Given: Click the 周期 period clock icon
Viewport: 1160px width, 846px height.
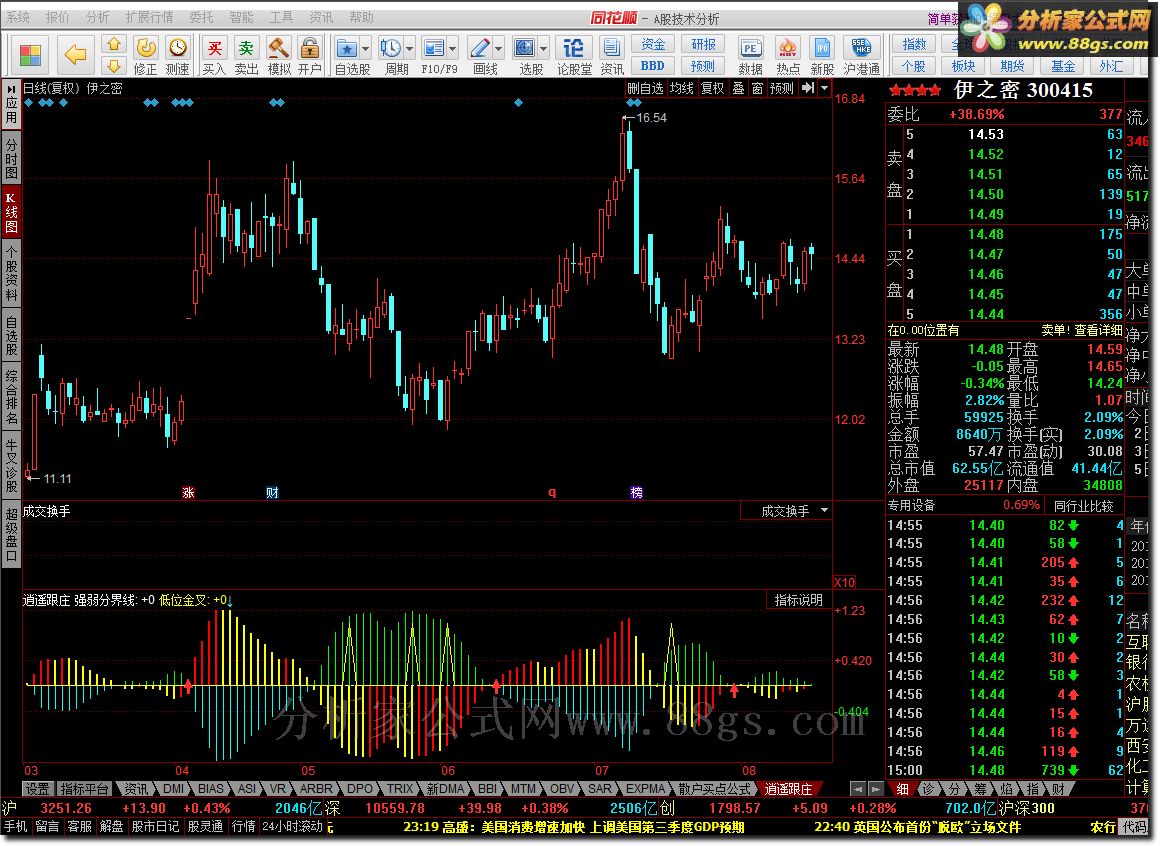Looking at the screenshot, I should (390, 49).
